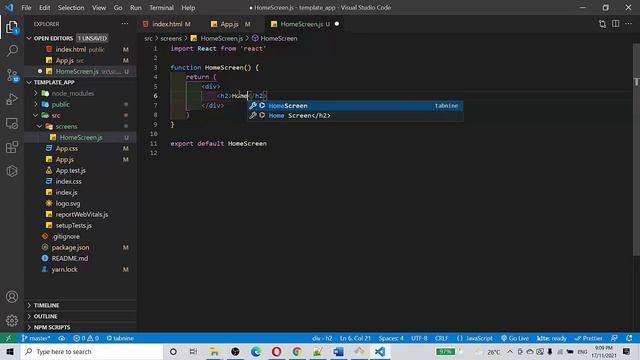
Task: Collapse the screens folder
Action: 66,126
